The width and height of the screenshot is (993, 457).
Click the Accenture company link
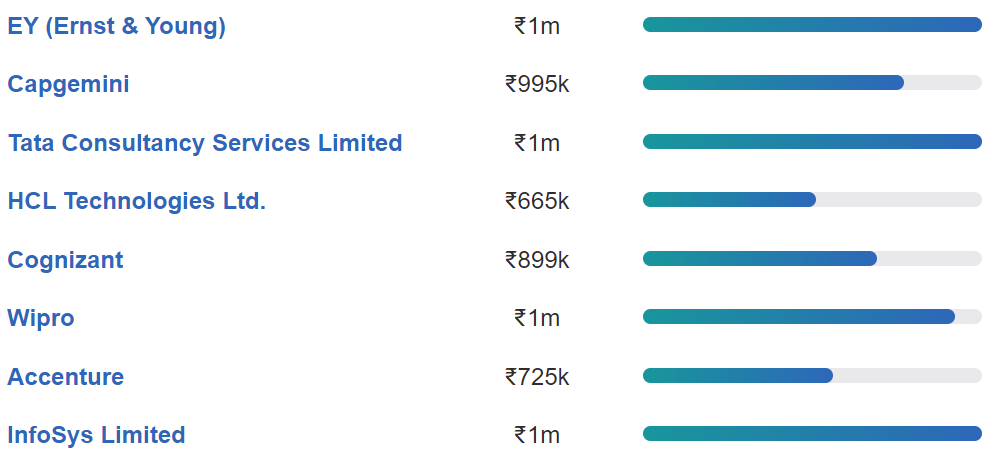click(x=66, y=377)
